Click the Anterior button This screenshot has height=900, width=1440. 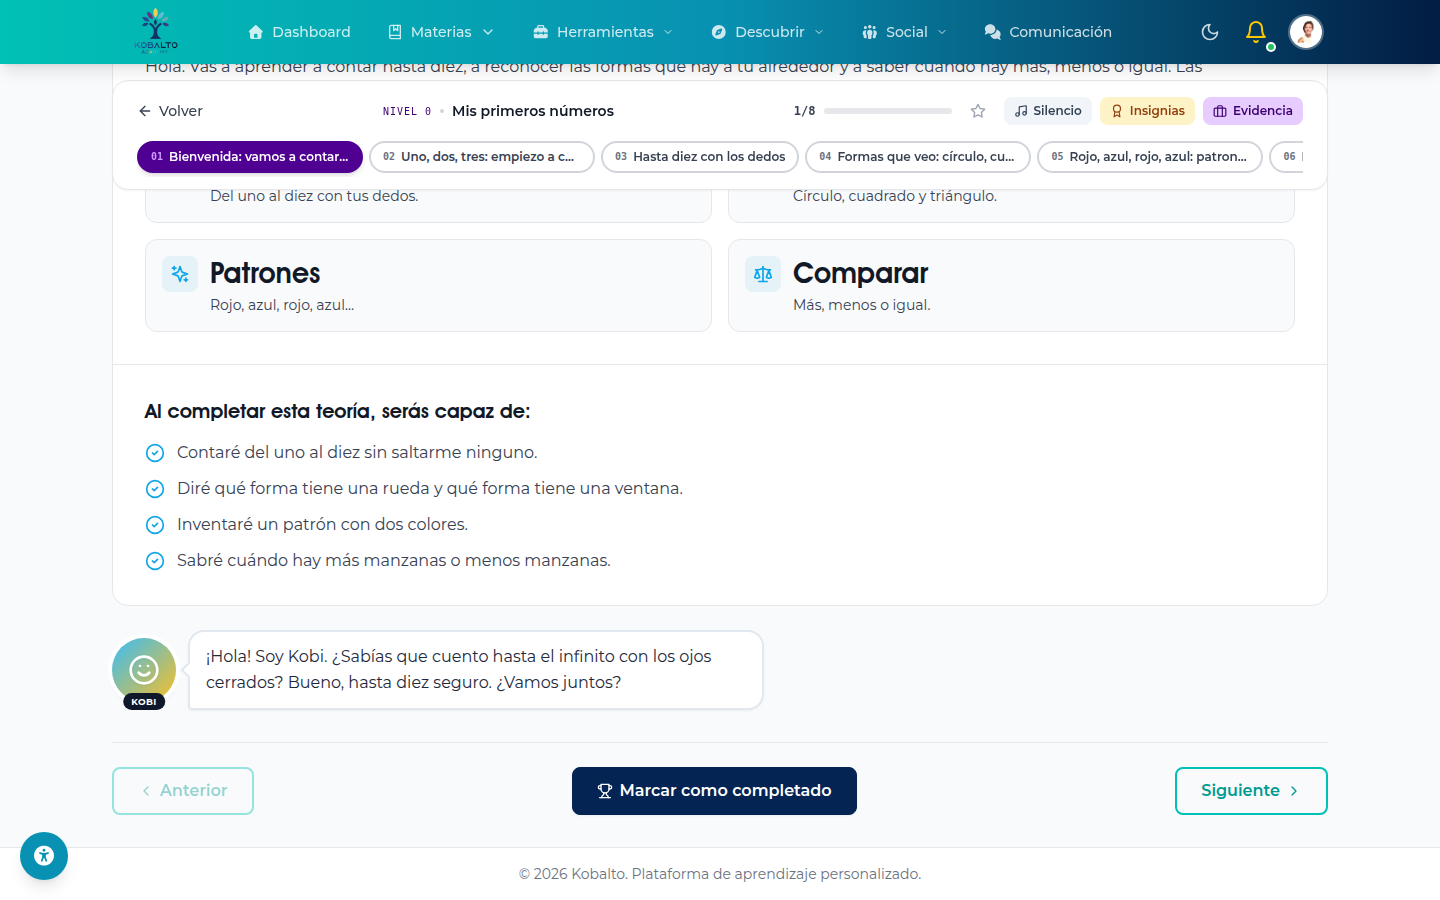pos(183,791)
